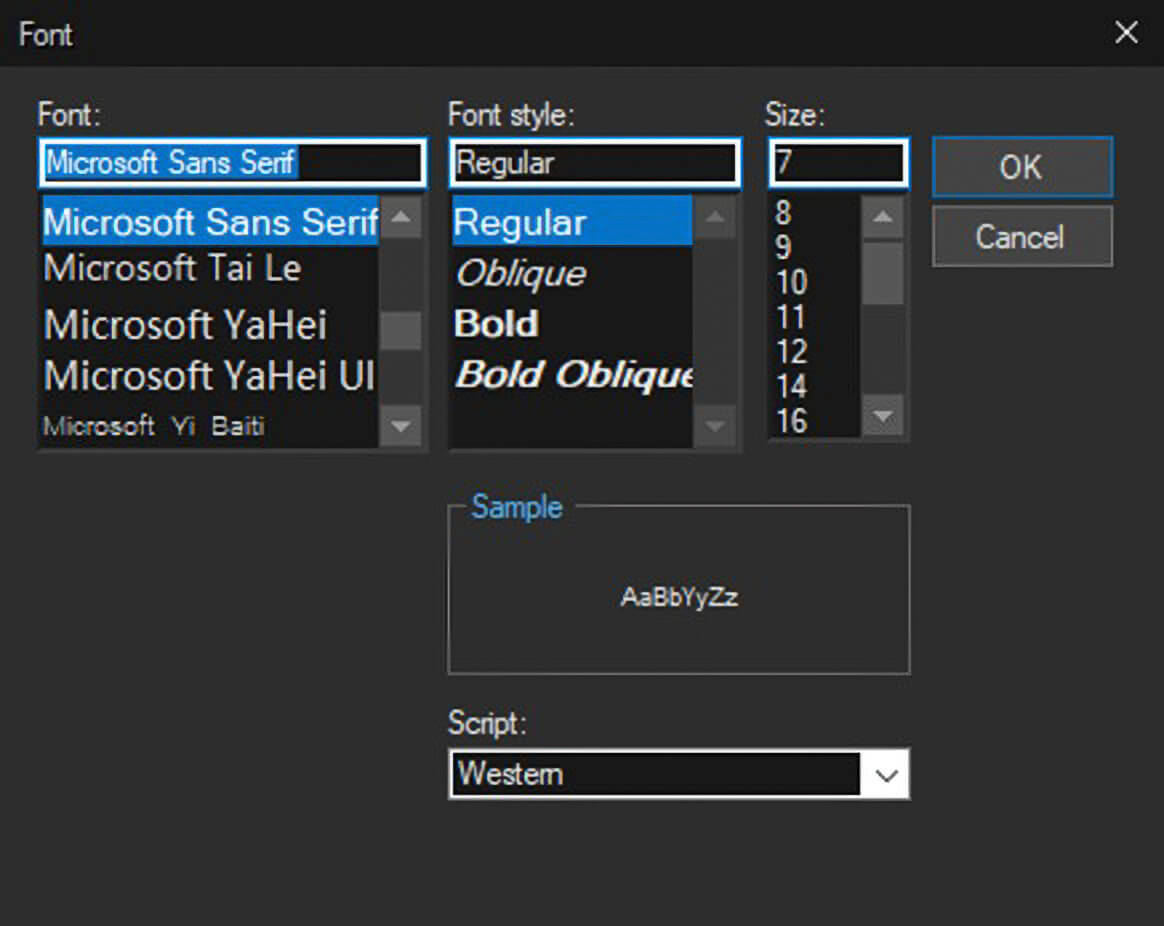Choose the Bold Oblique font style

click(x=572, y=374)
